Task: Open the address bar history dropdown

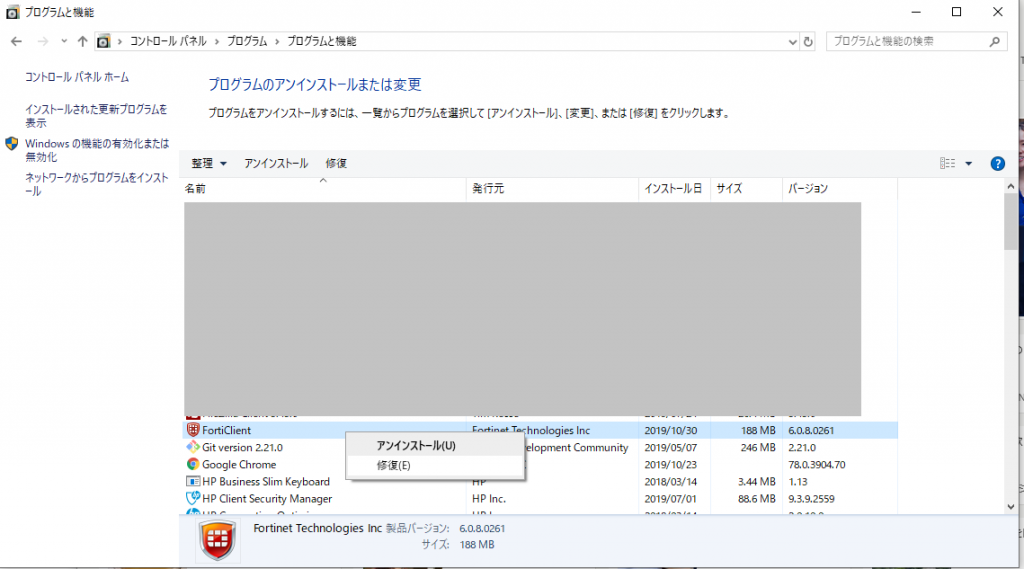Action: click(x=792, y=41)
